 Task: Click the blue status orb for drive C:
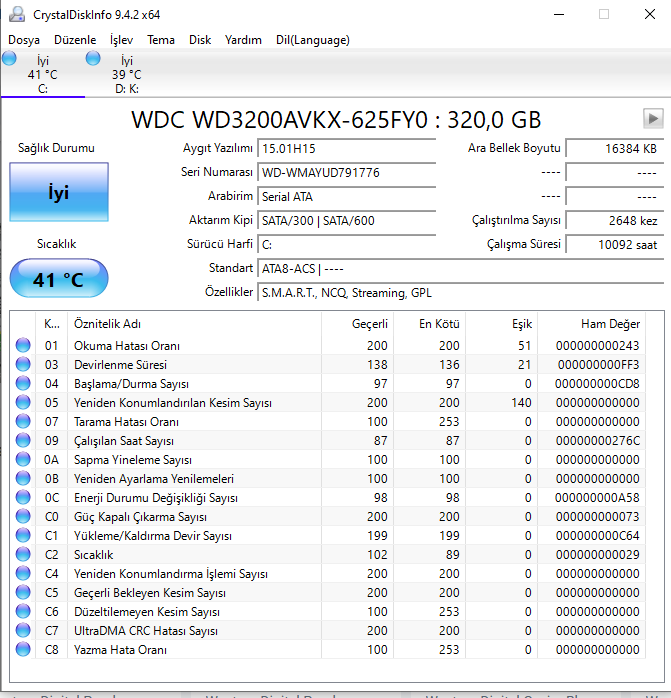[9, 58]
